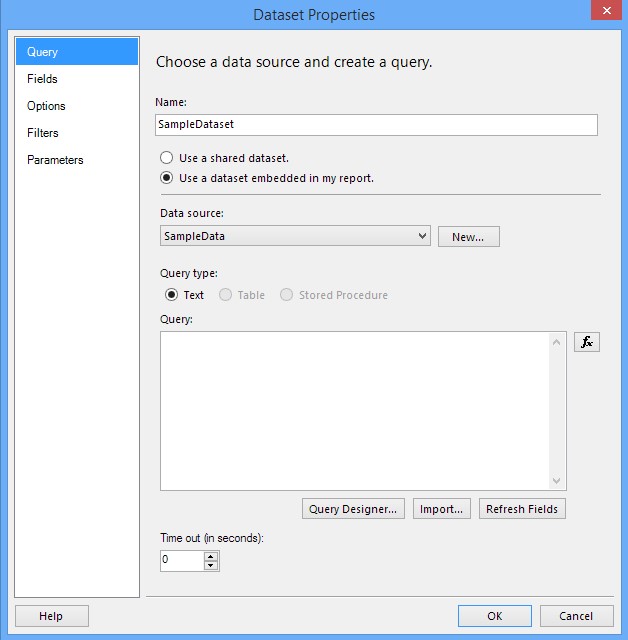Cancel the dialog
This screenshot has width=628, height=640.
(x=576, y=616)
